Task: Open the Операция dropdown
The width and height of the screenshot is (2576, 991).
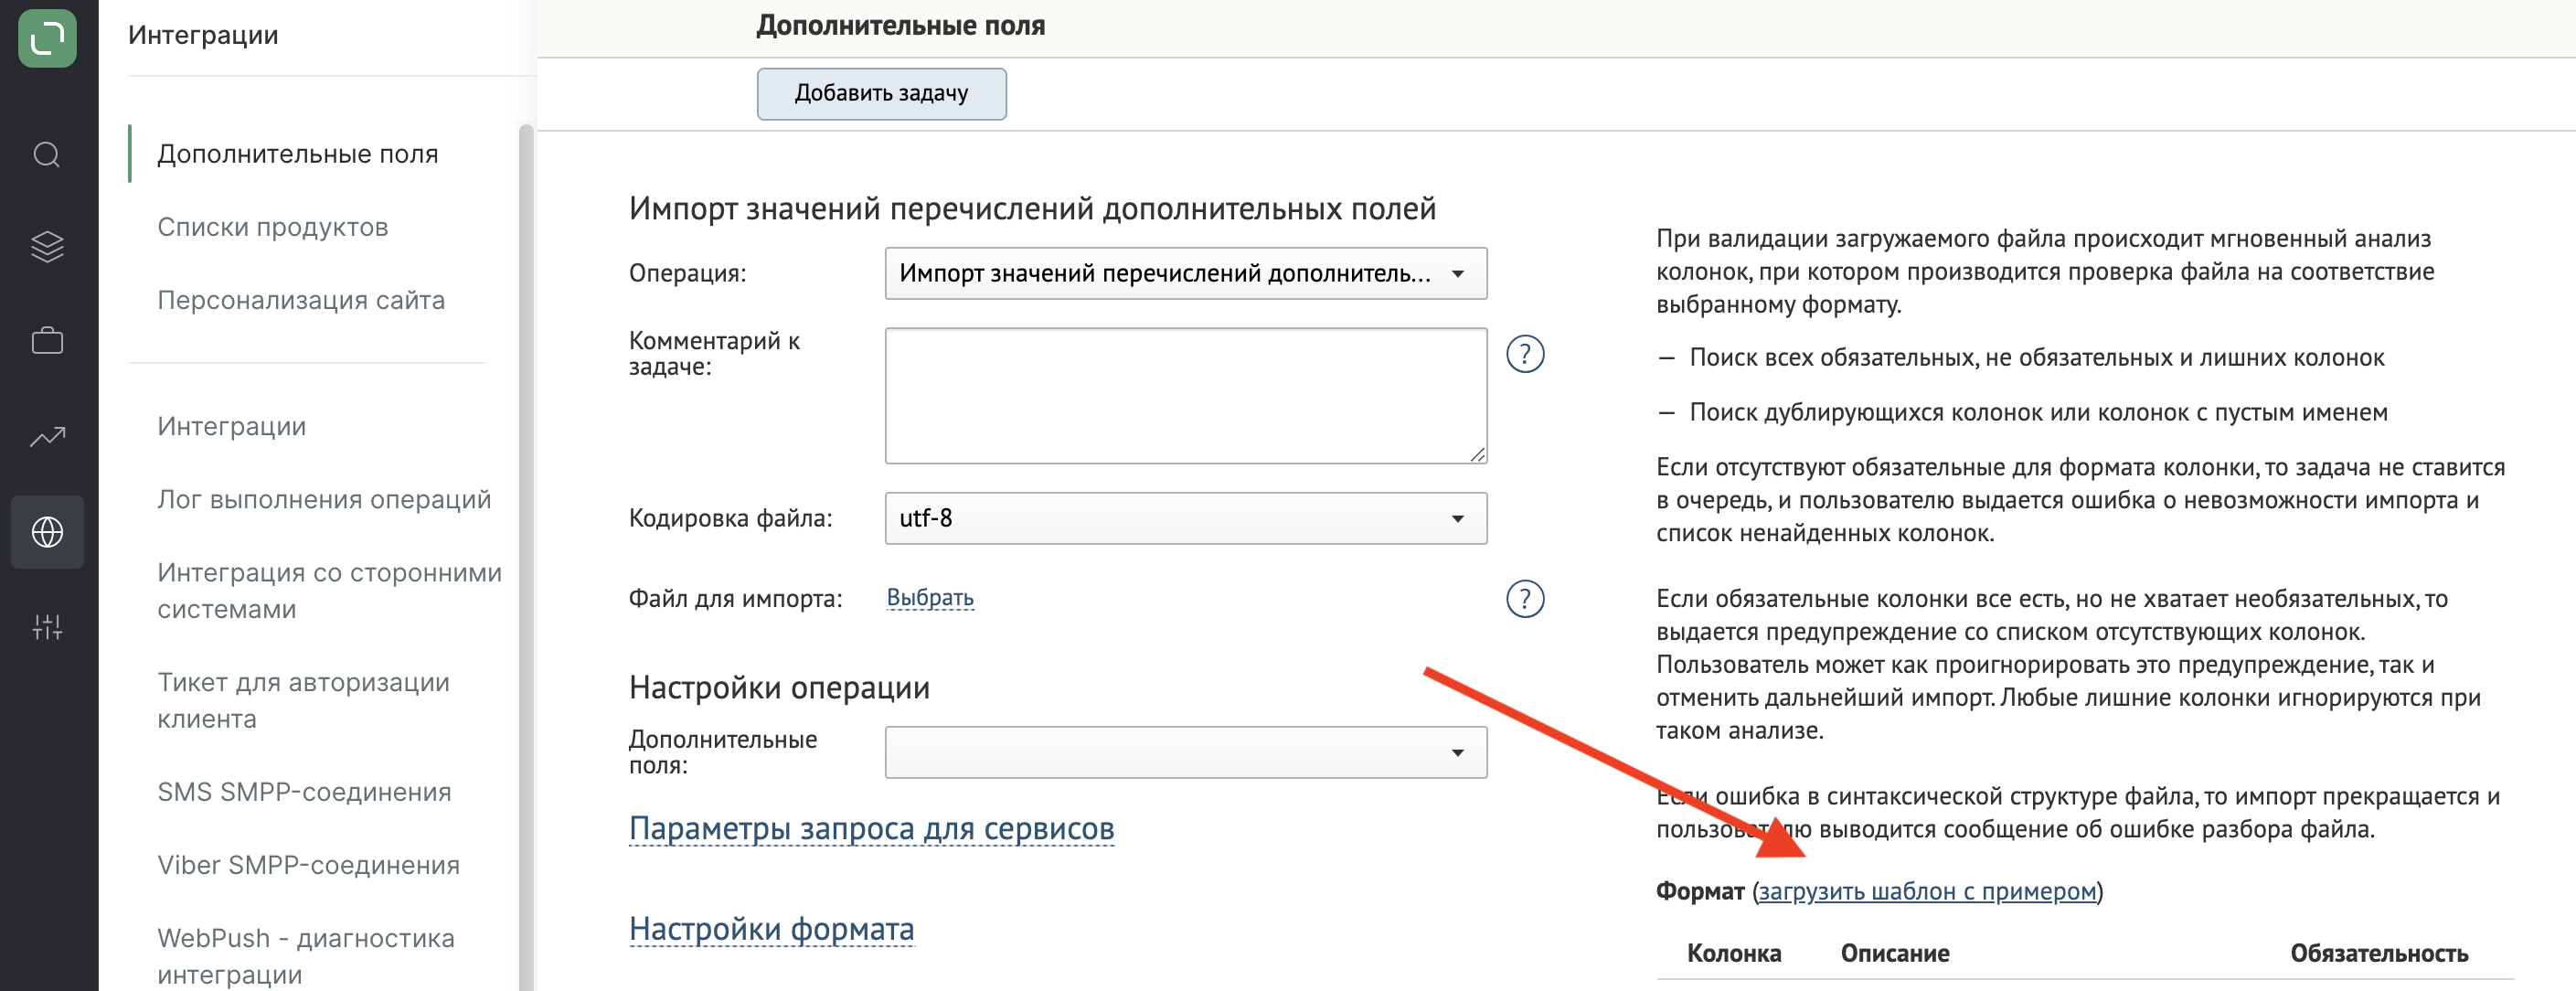Action: [x=1186, y=273]
